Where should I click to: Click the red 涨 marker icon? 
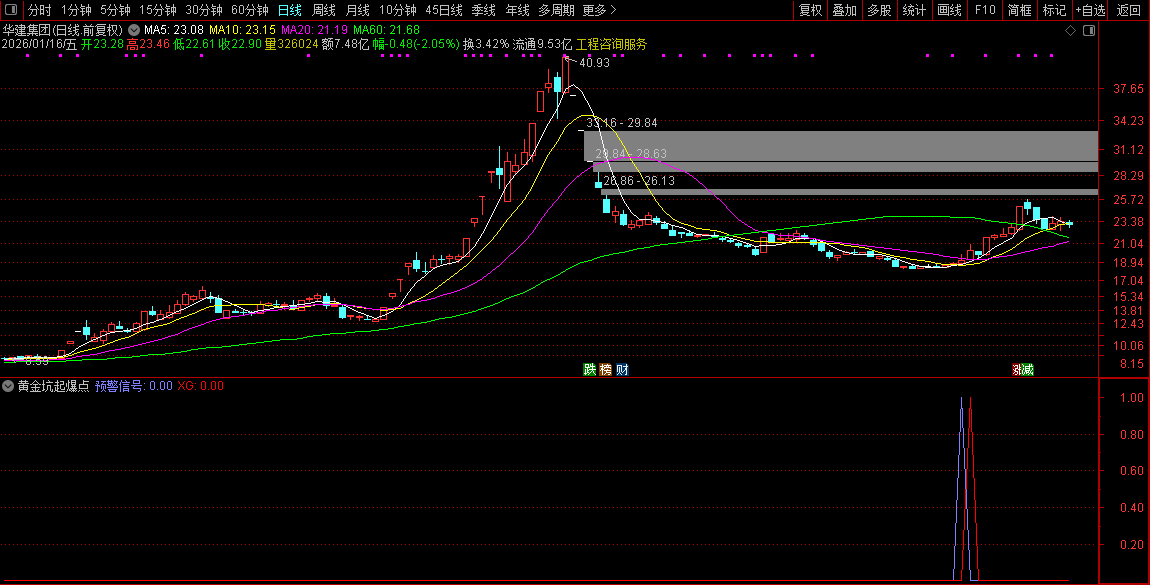pyautogui.click(x=1017, y=370)
